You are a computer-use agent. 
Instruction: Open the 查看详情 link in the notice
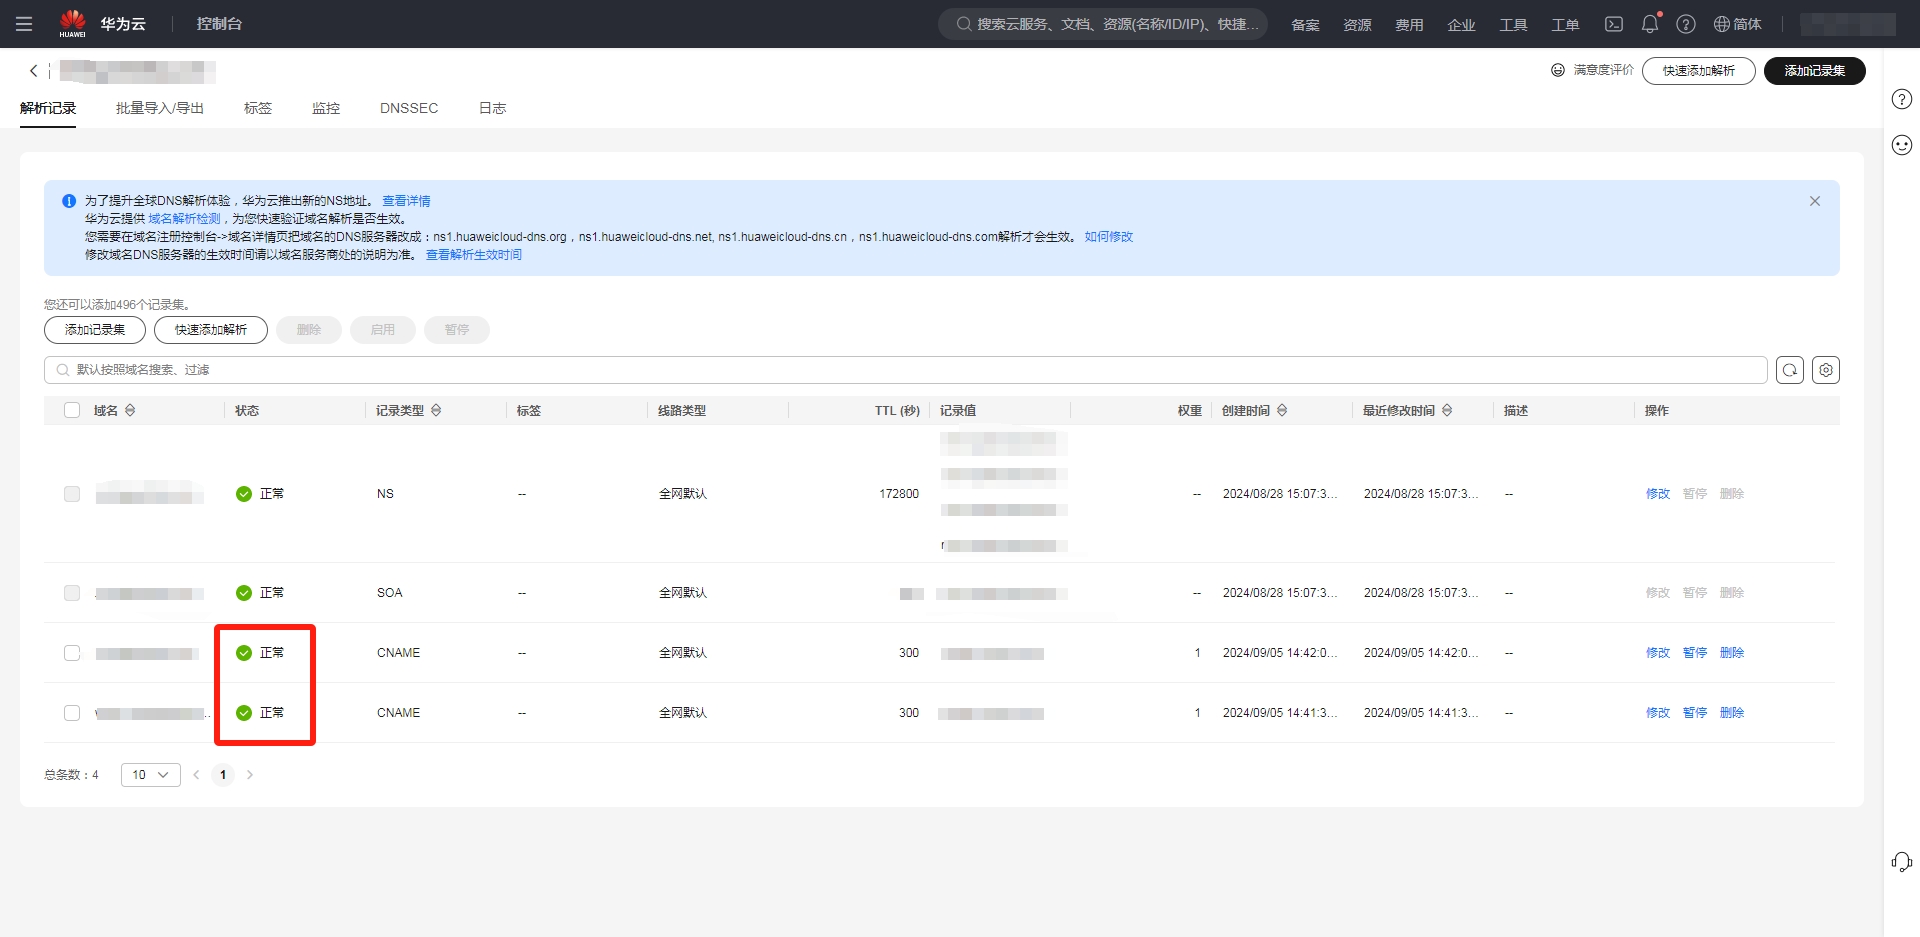coord(406,201)
